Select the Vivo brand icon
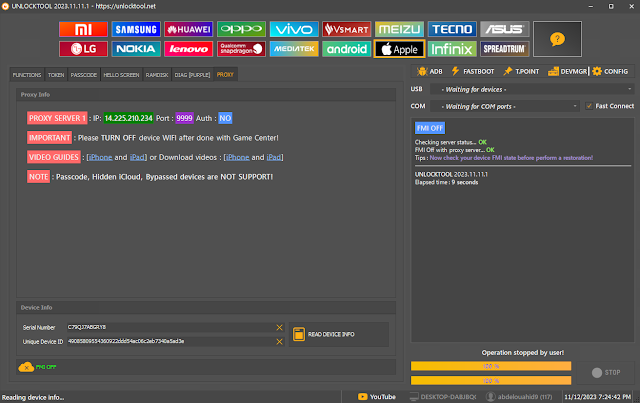This screenshot has height=403, width=640. click(294, 29)
